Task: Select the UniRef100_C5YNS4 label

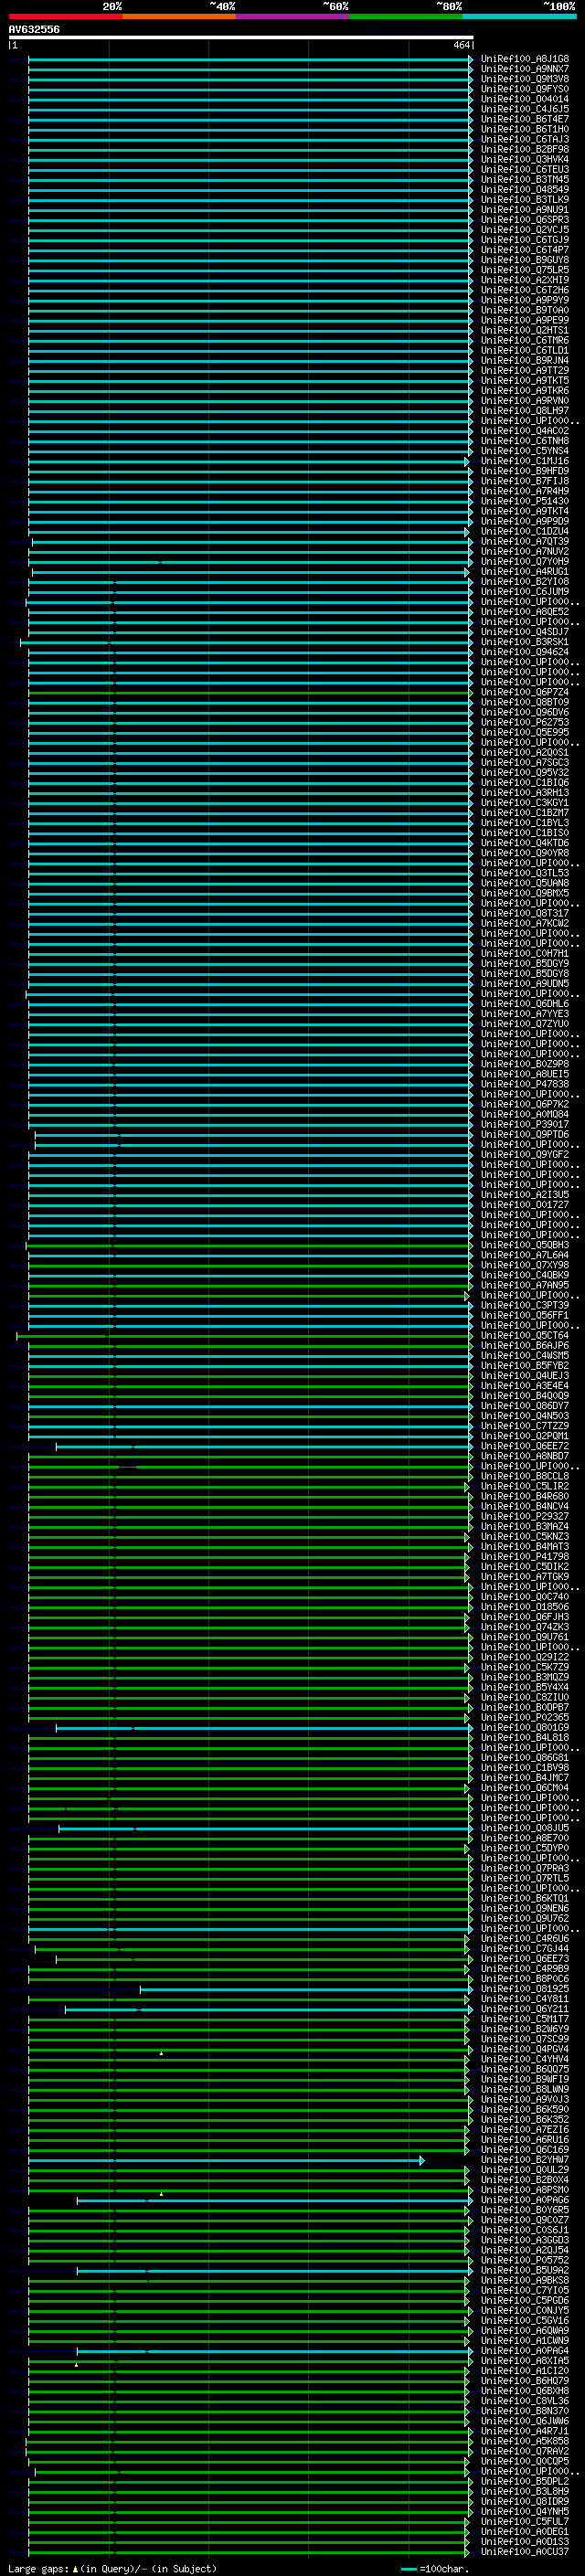Action: pyautogui.click(x=525, y=451)
